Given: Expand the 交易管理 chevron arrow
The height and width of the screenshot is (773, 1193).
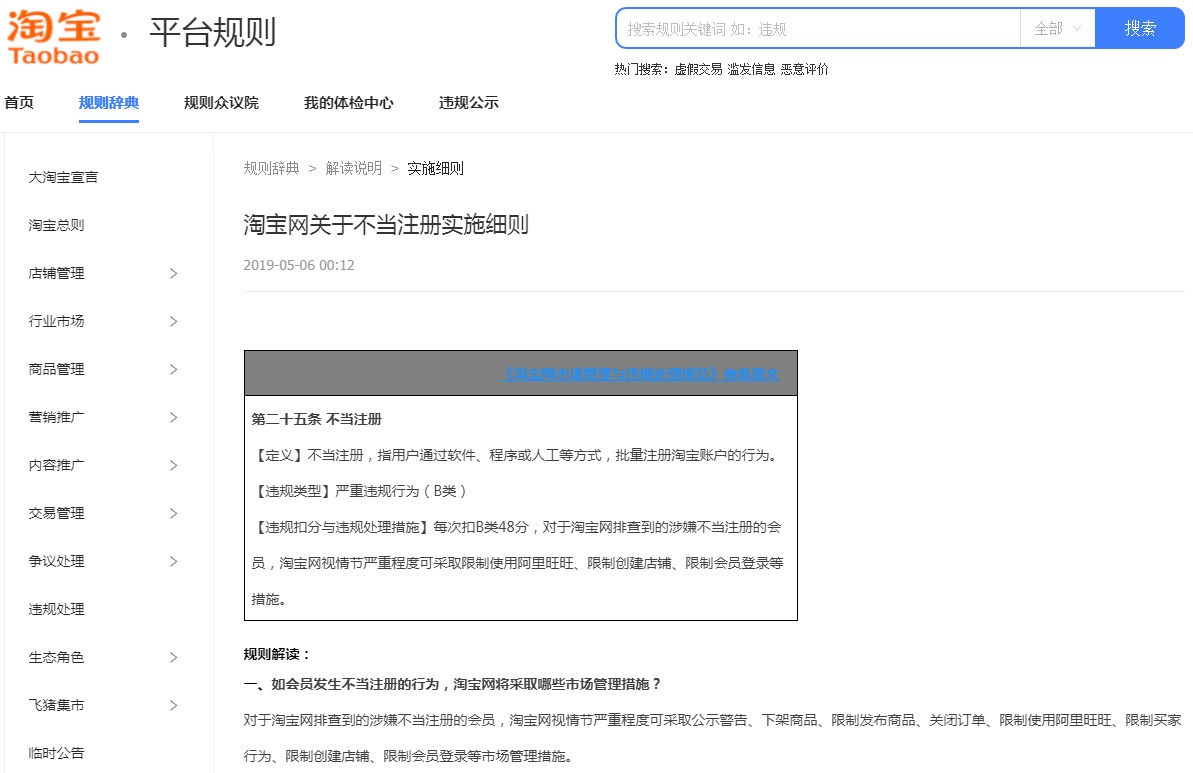Looking at the screenshot, I should [x=173, y=513].
